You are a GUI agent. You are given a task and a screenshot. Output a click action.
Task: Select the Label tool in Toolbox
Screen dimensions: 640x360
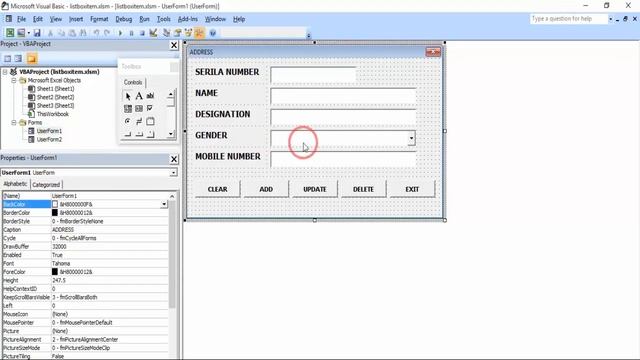click(139, 96)
